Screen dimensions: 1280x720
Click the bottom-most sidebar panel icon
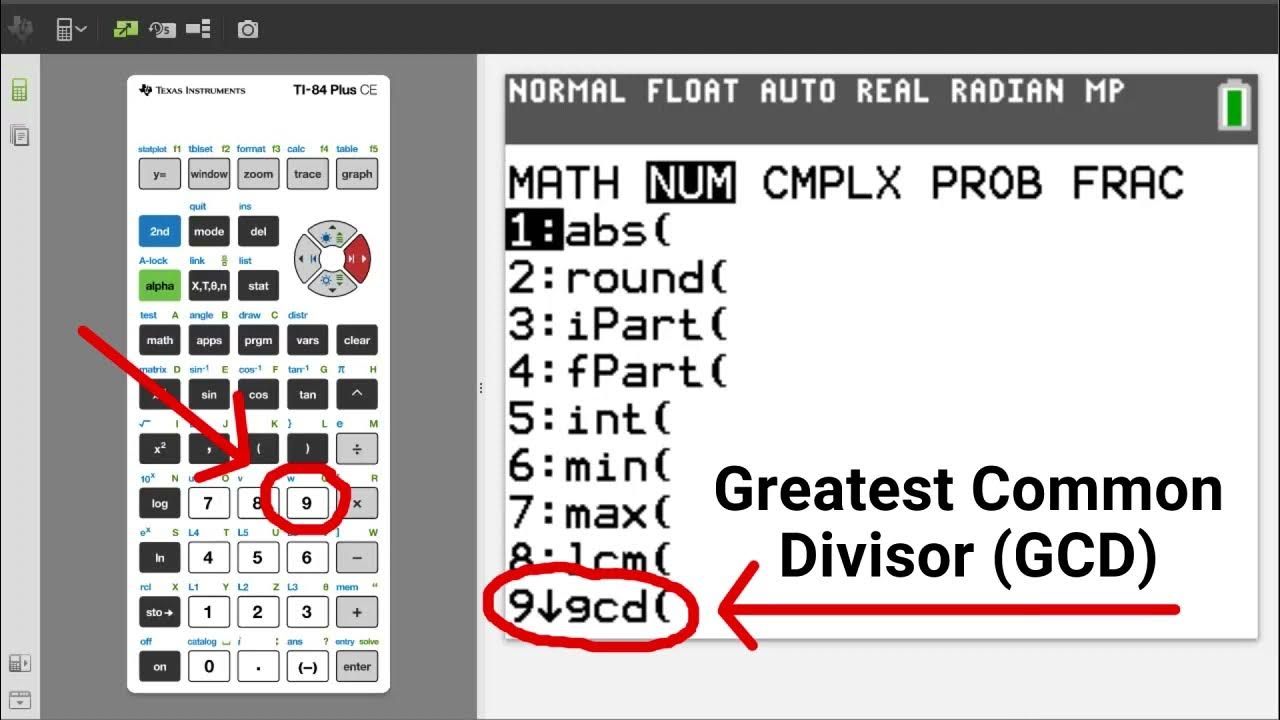pyautogui.click(x=19, y=699)
